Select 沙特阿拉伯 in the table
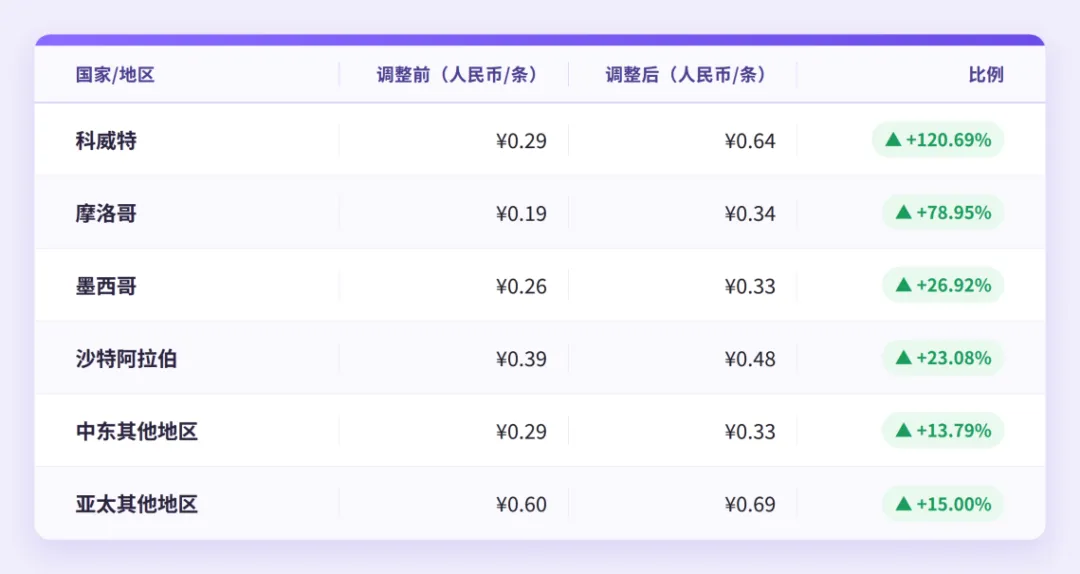 [126, 359]
